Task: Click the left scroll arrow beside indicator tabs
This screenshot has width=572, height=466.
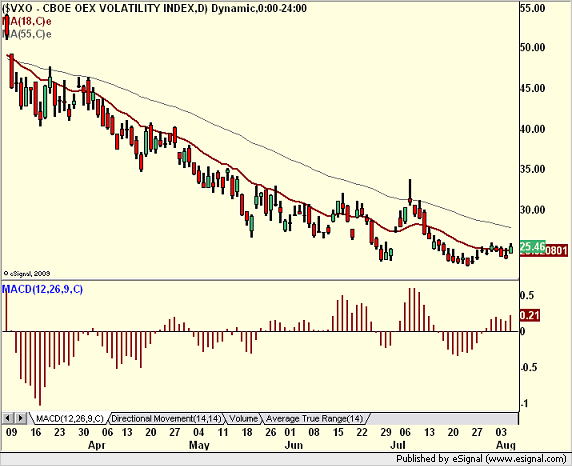Action: (x=8, y=418)
